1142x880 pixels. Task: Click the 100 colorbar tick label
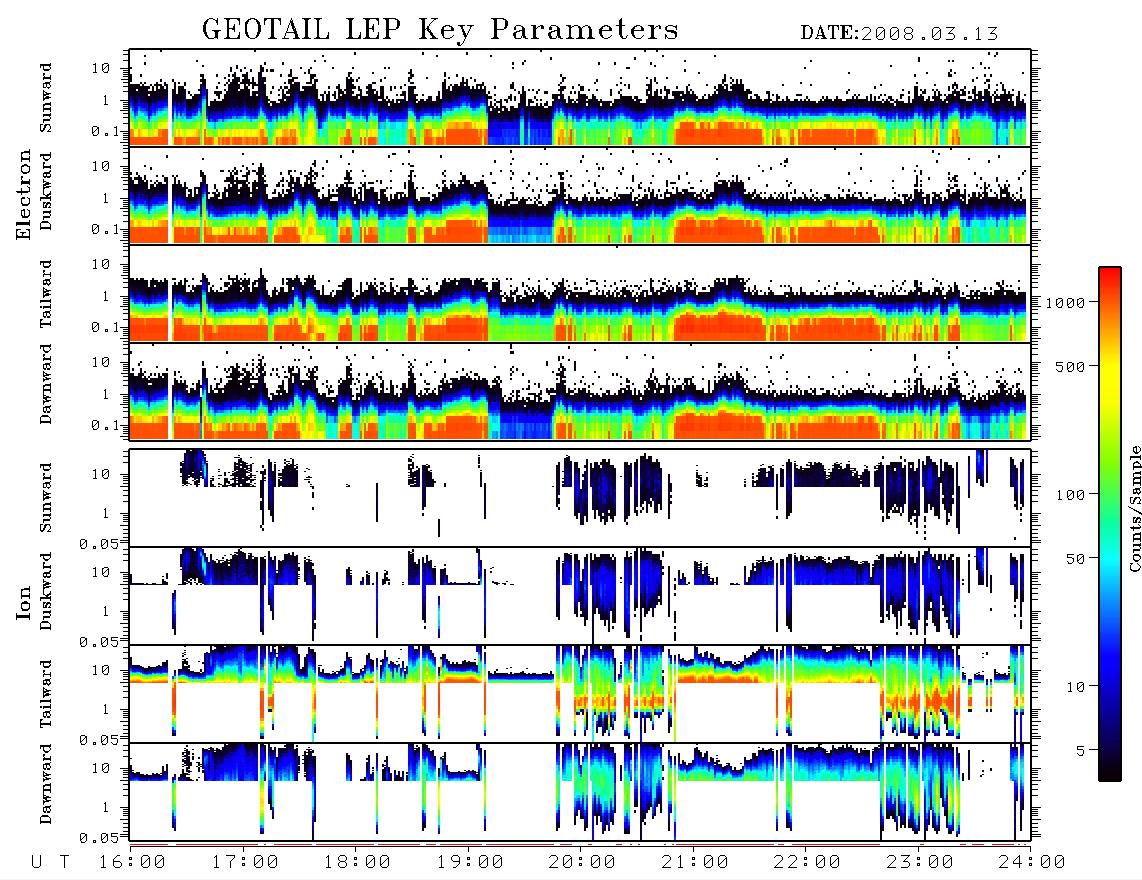point(1071,495)
